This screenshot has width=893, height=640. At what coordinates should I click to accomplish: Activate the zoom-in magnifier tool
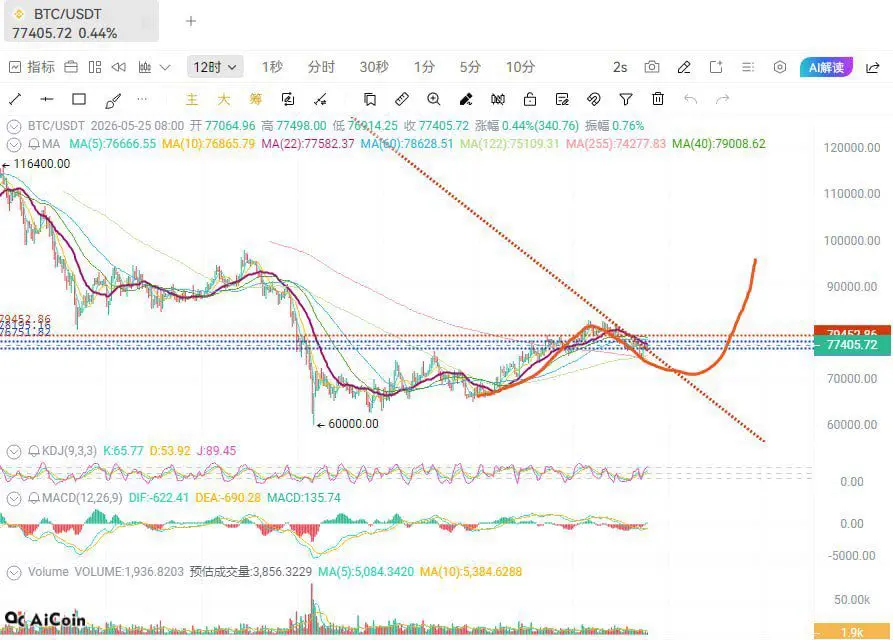433,100
